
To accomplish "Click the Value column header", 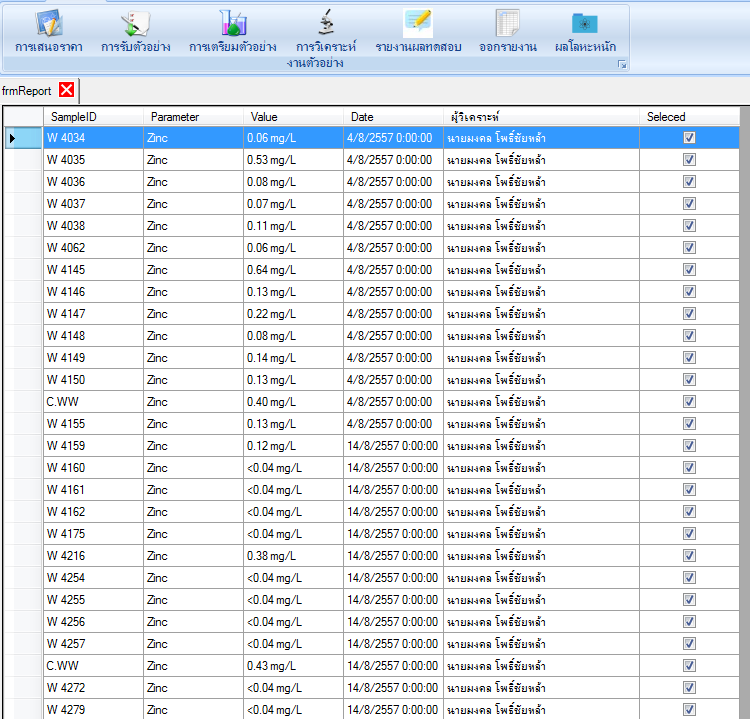I will (x=293, y=117).
